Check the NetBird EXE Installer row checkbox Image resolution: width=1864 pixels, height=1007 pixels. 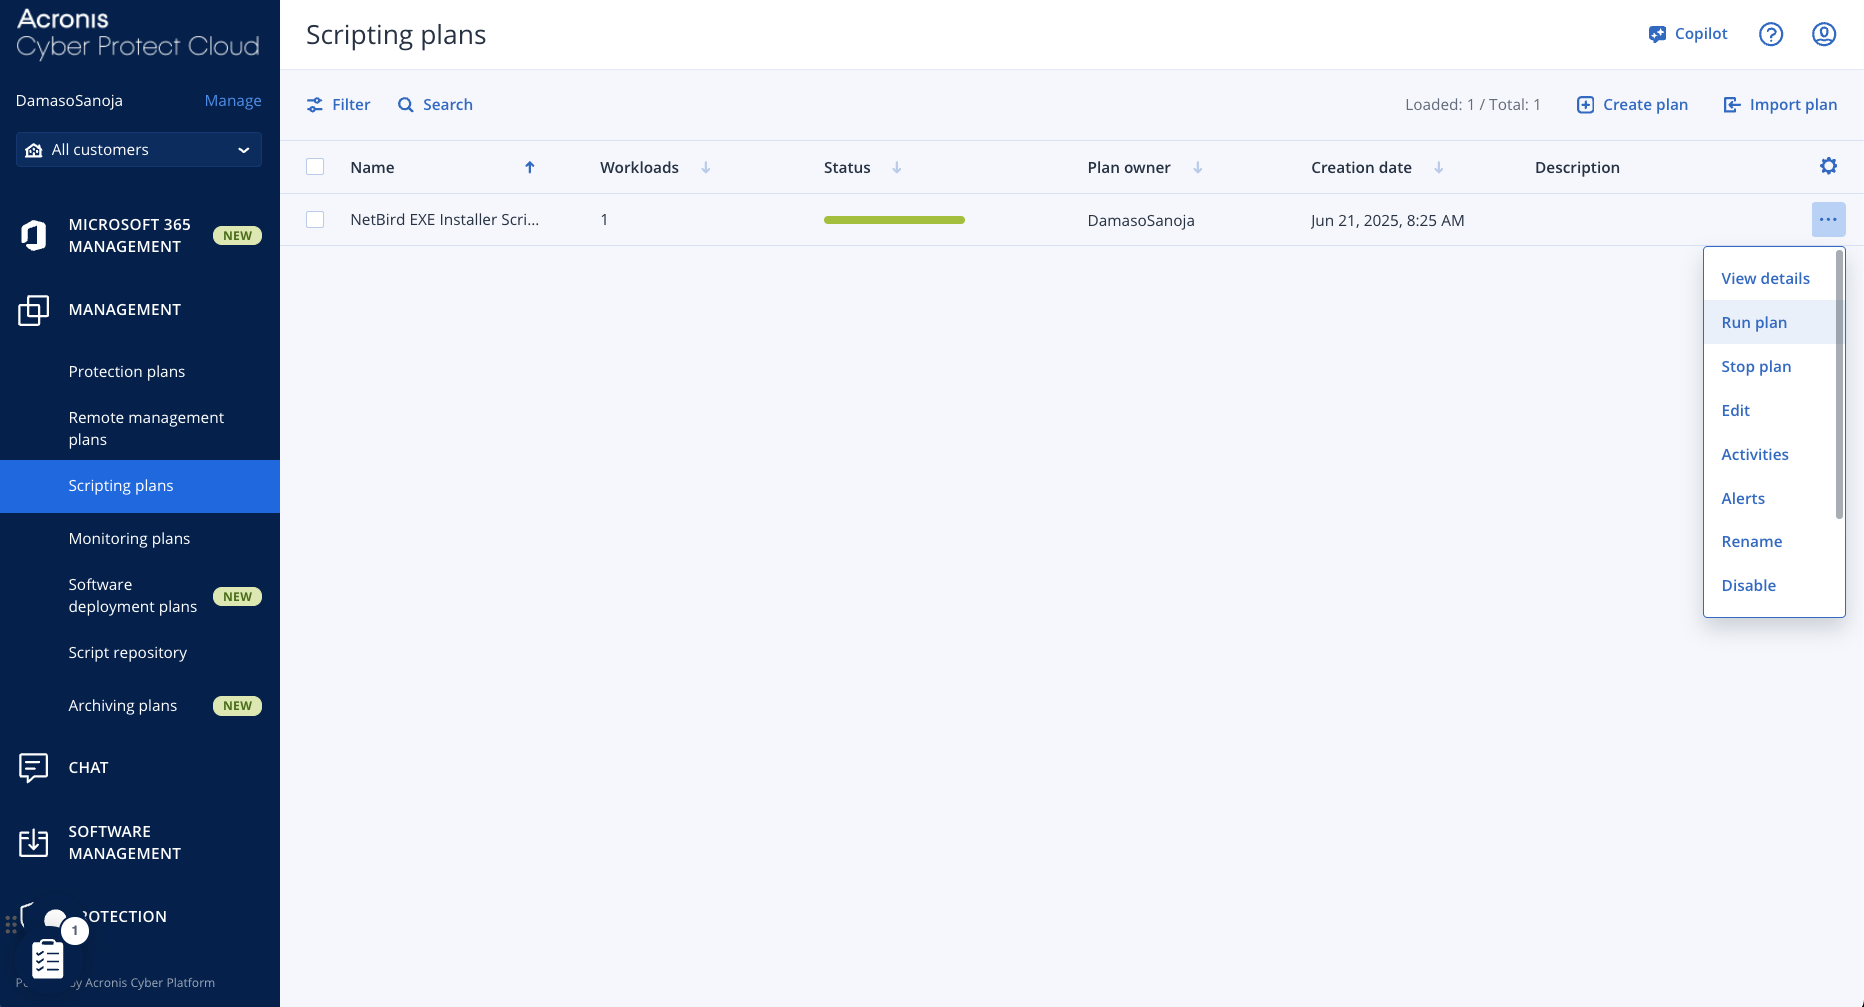pos(315,219)
